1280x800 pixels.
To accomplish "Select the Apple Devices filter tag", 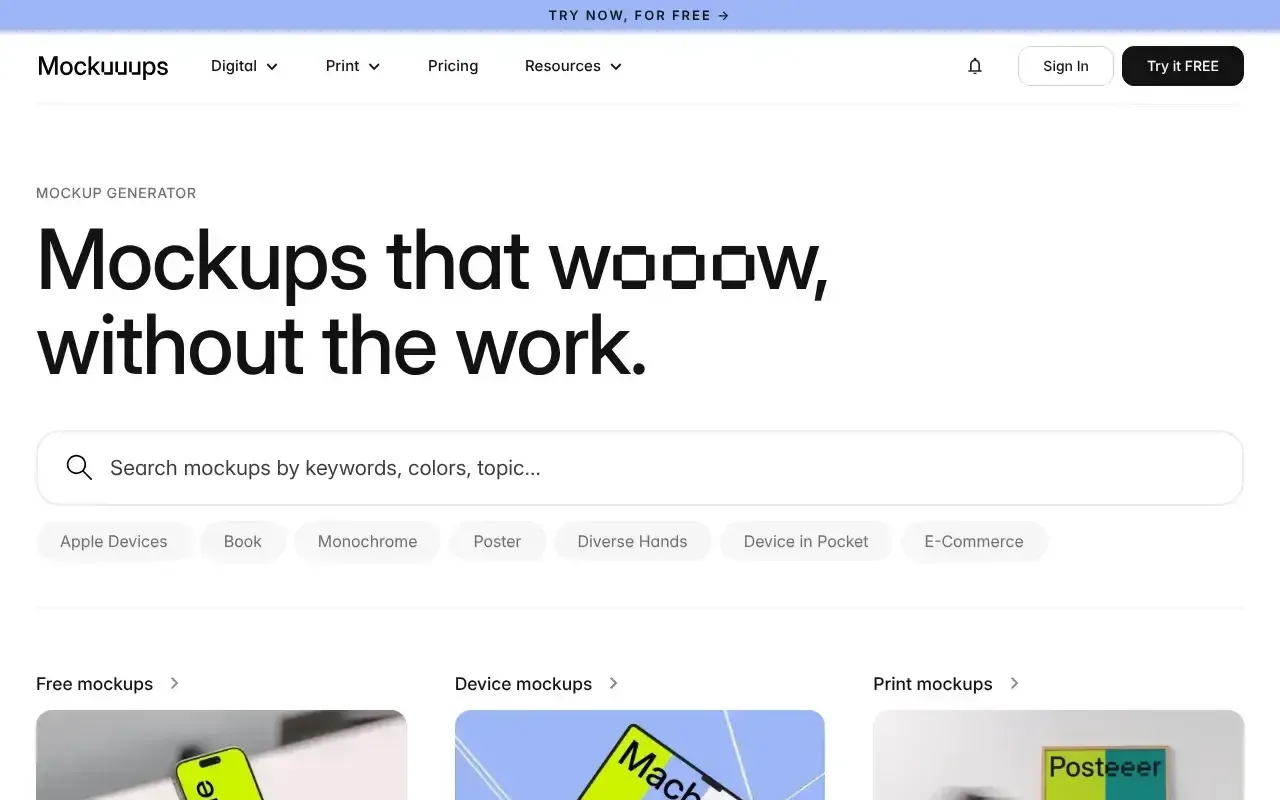I will point(113,541).
